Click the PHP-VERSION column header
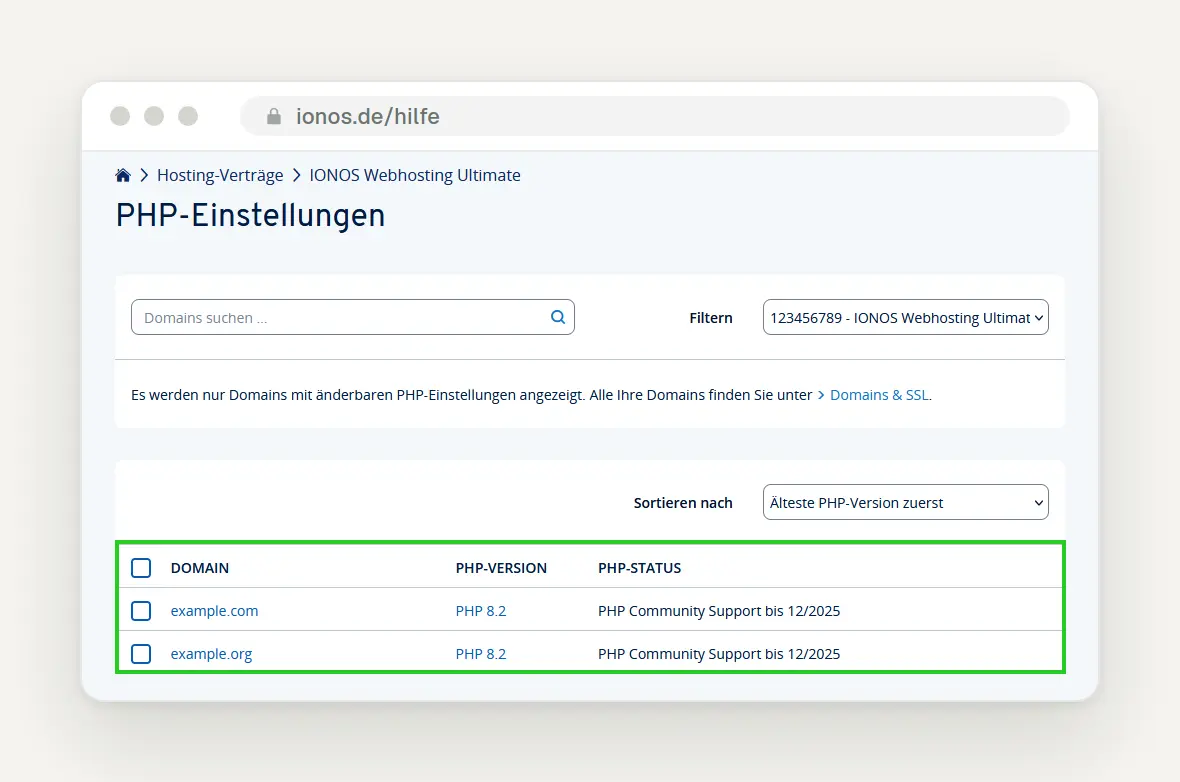 [501, 568]
